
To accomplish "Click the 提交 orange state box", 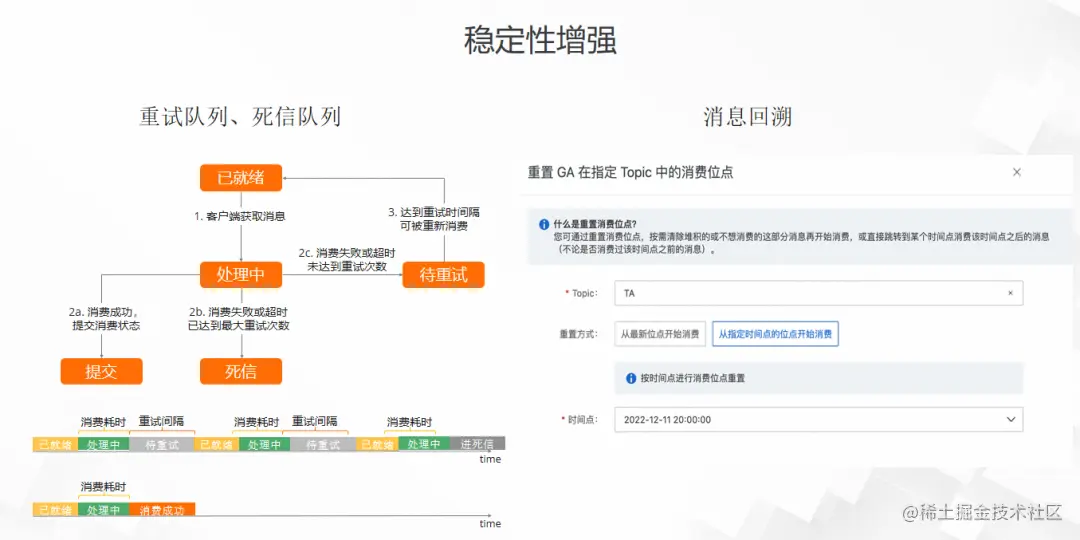I will (x=101, y=371).
